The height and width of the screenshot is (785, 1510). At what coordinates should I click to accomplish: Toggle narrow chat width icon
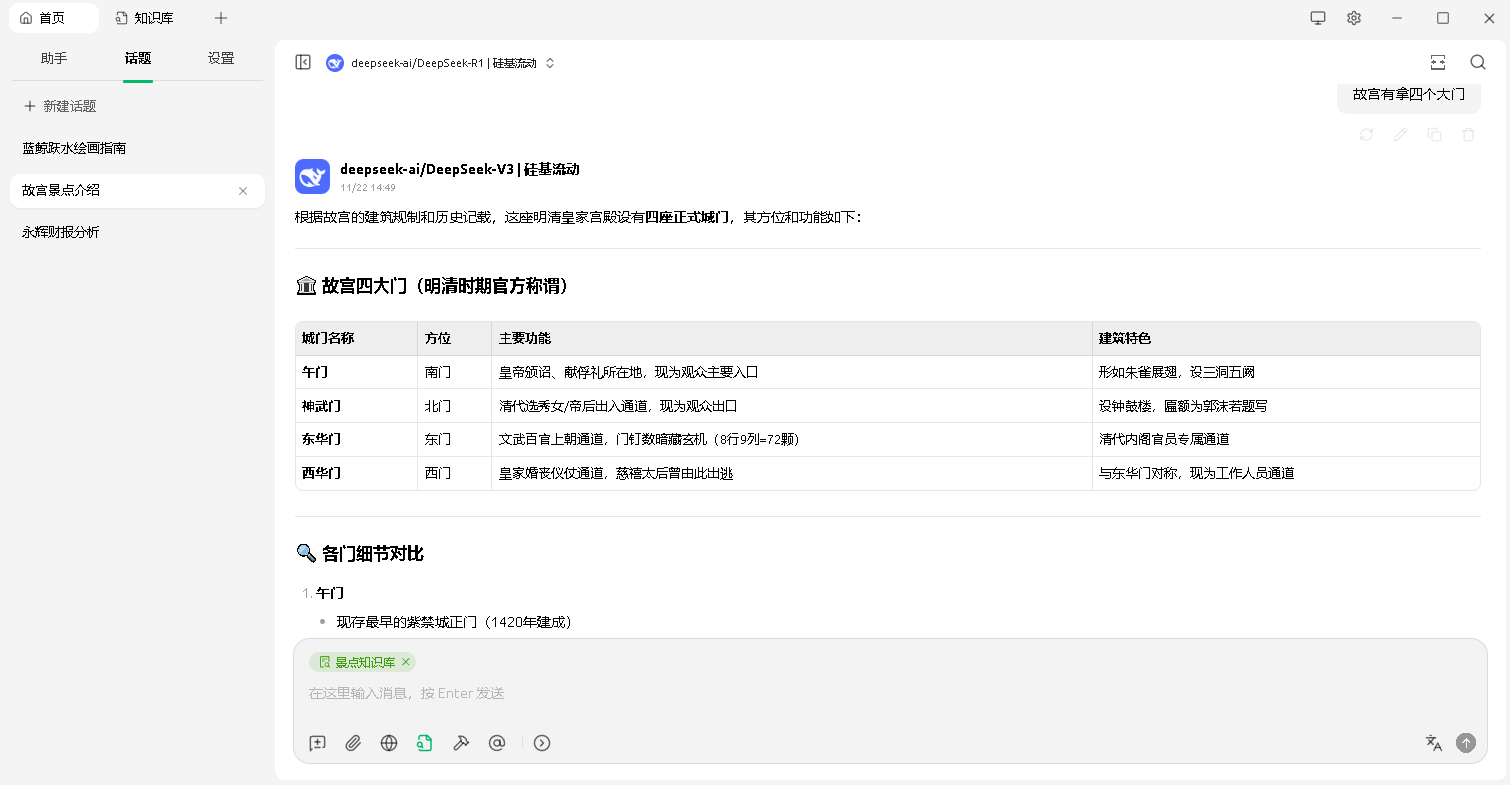(1438, 62)
